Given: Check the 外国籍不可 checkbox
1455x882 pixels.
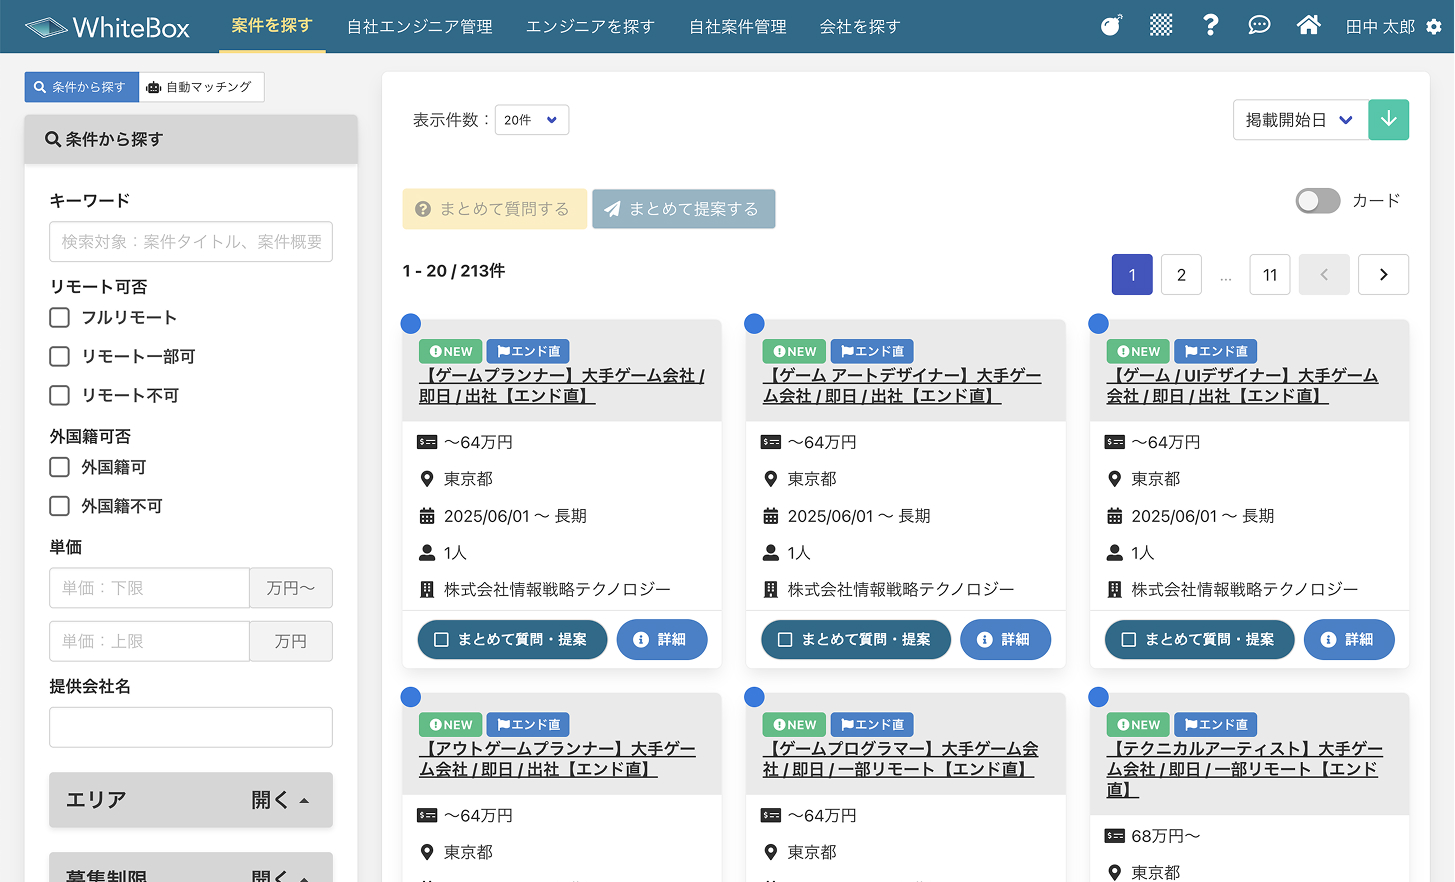Looking at the screenshot, I should (x=60, y=506).
